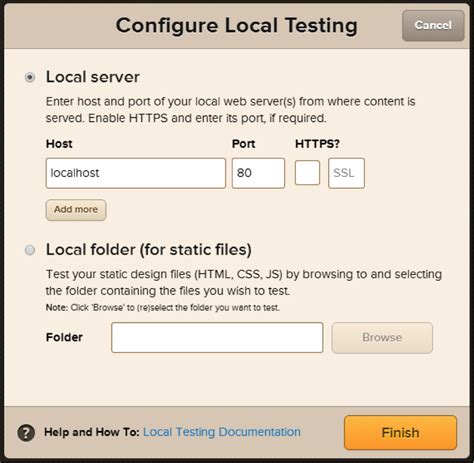The height and width of the screenshot is (463, 474).
Task: Click the Folder label
Action: pos(64,337)
